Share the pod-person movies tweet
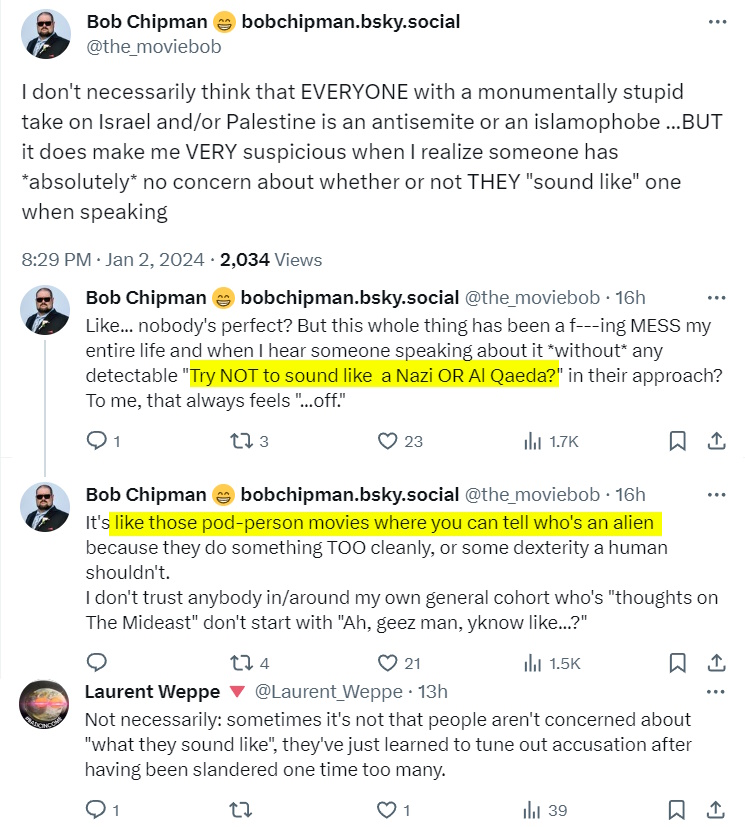The width and height of the screenshot is (745, 827). click(716, 662)
